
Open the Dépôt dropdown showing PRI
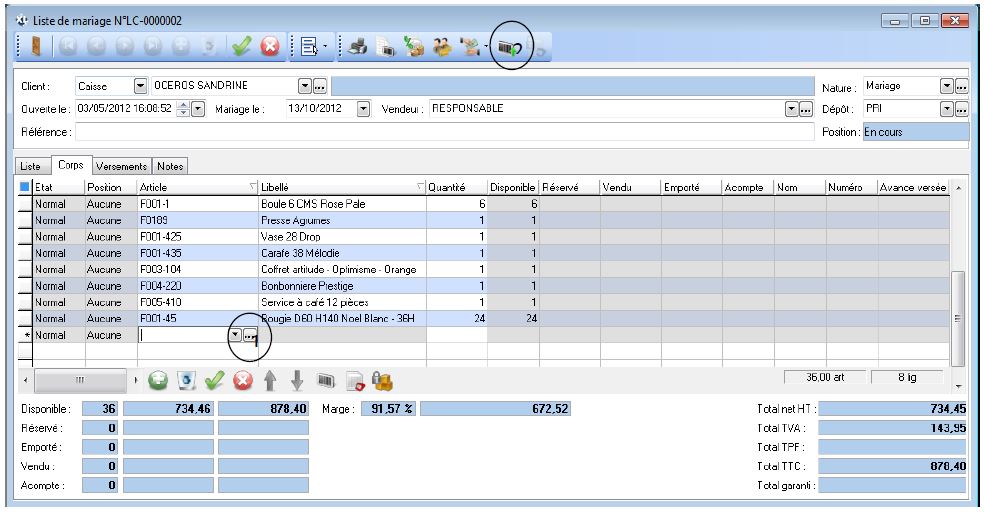(x=945, y=108)
